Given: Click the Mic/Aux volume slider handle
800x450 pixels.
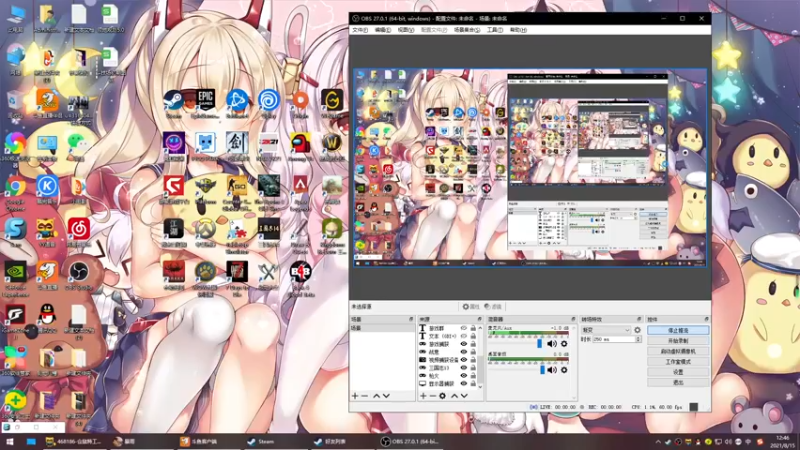Looking at the screenshot, I should click(539, 344).
